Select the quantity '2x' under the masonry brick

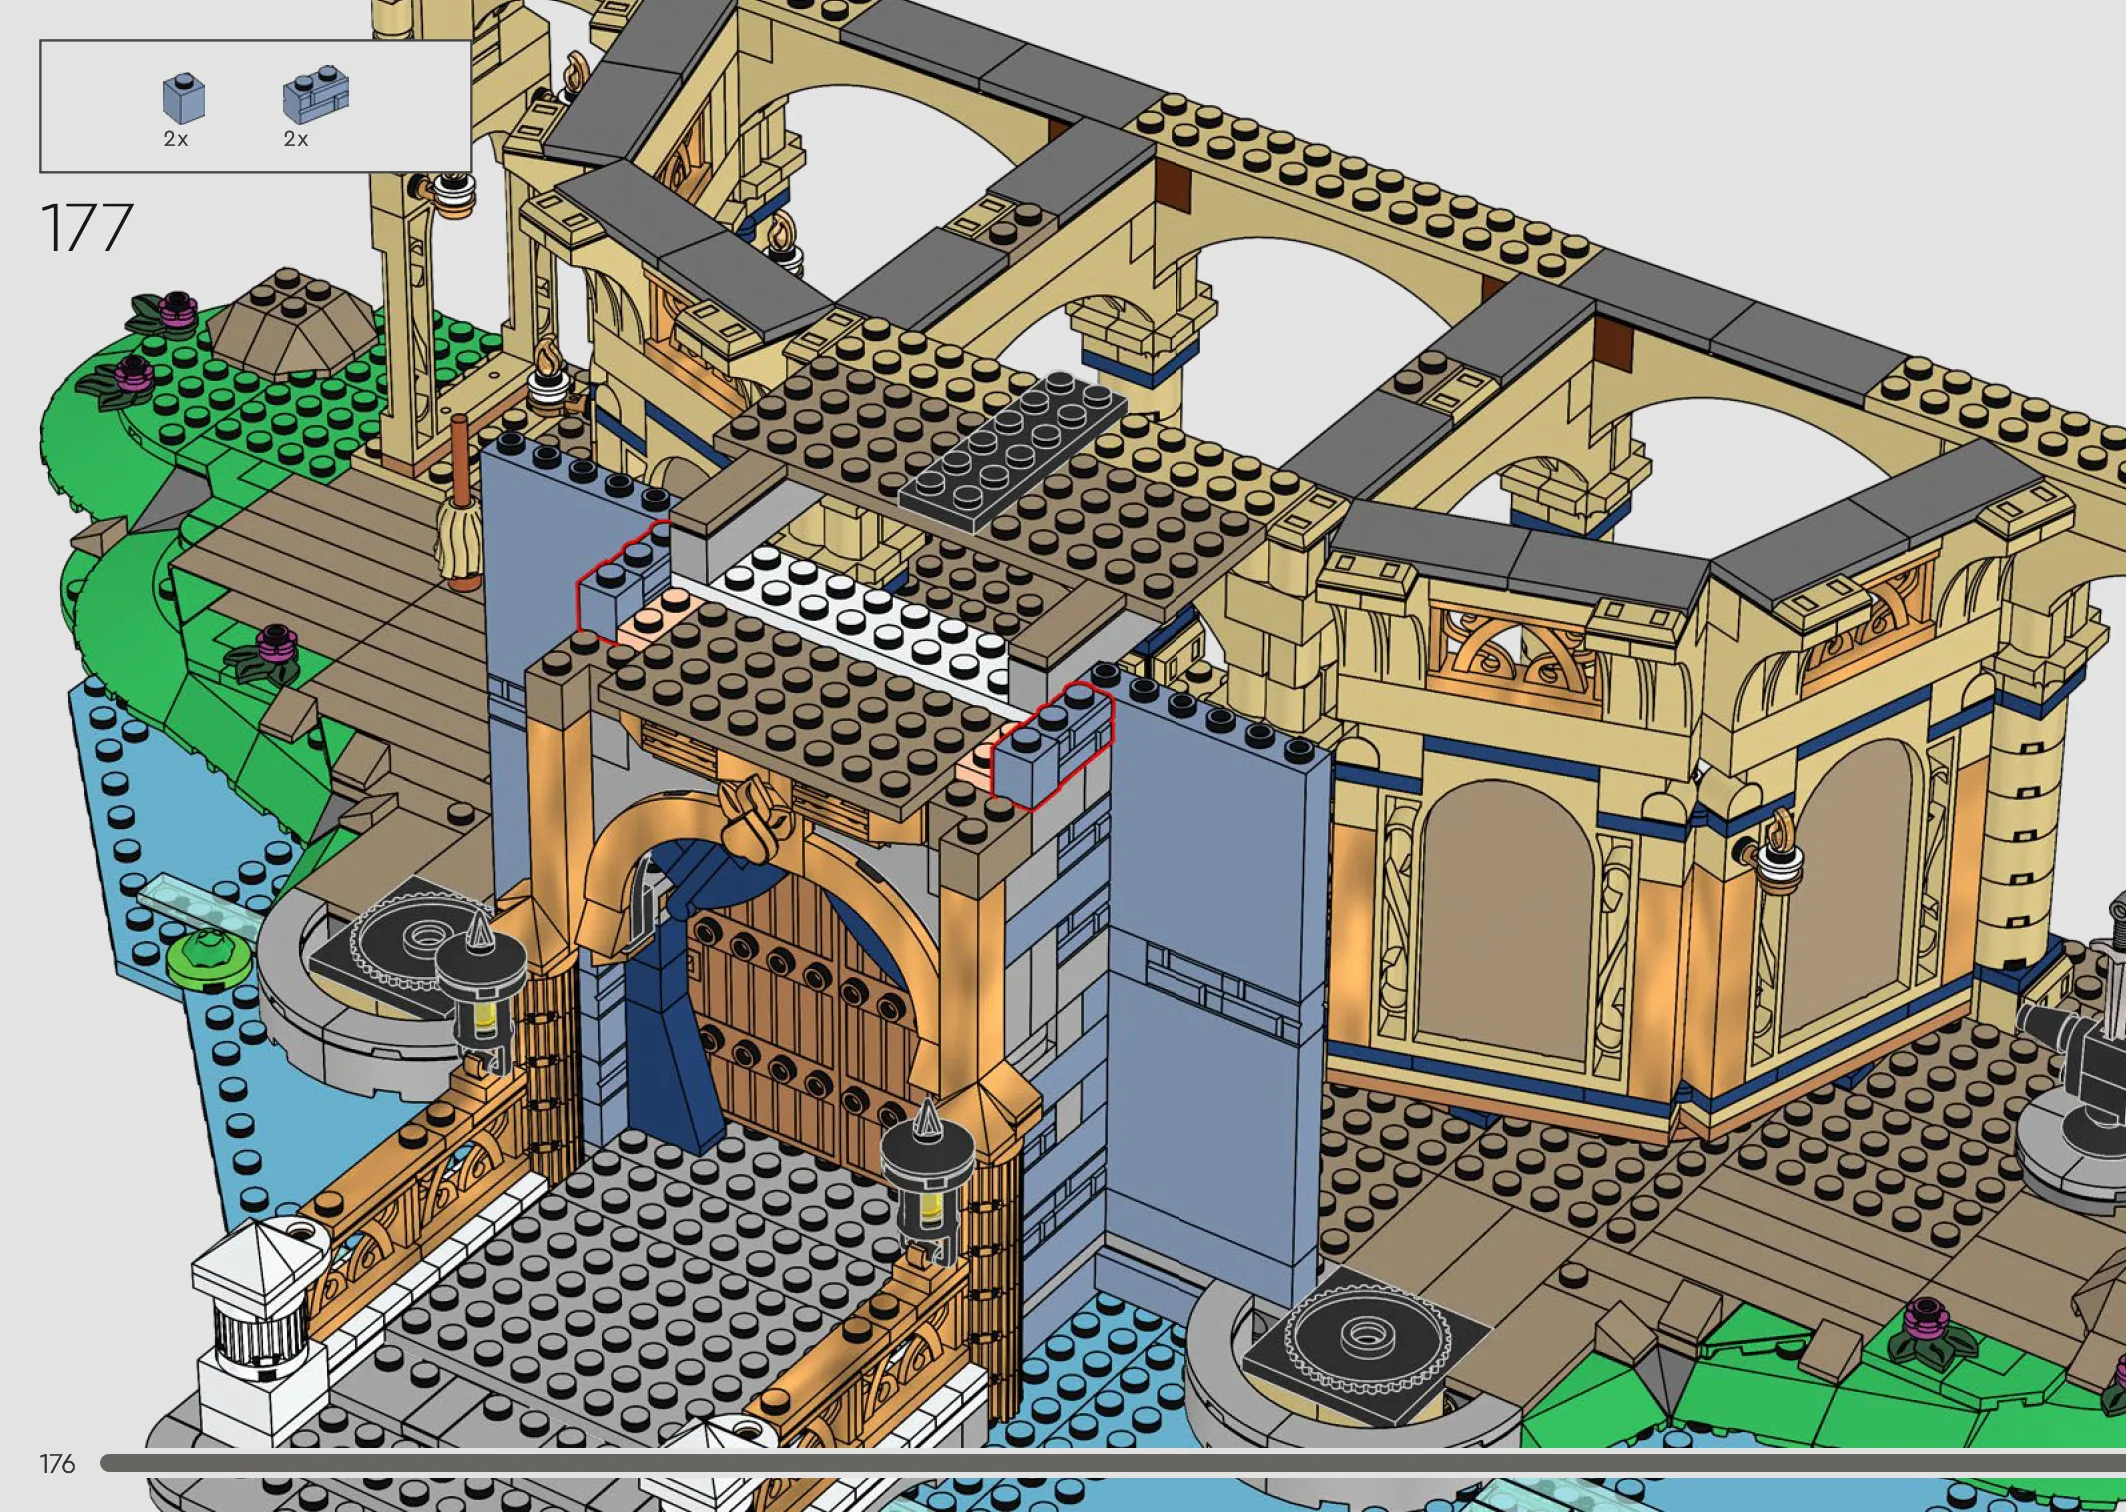click(296, 139)
